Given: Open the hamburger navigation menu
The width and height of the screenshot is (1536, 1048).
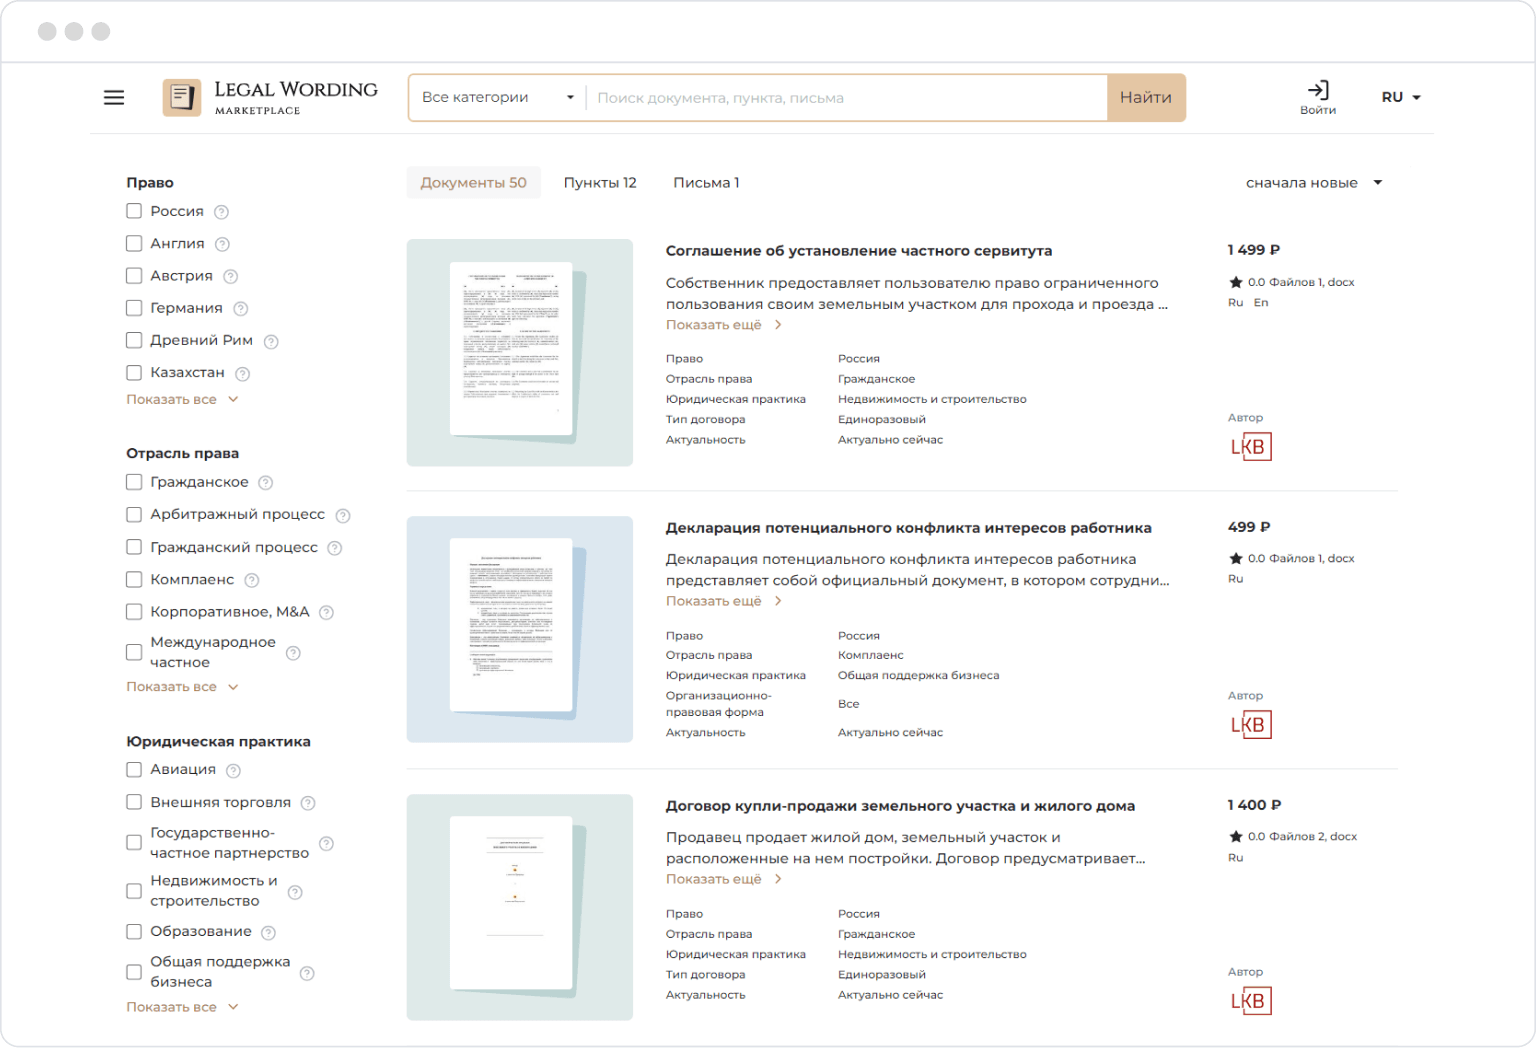Looking at the screenshot, I should pos(114,97).
